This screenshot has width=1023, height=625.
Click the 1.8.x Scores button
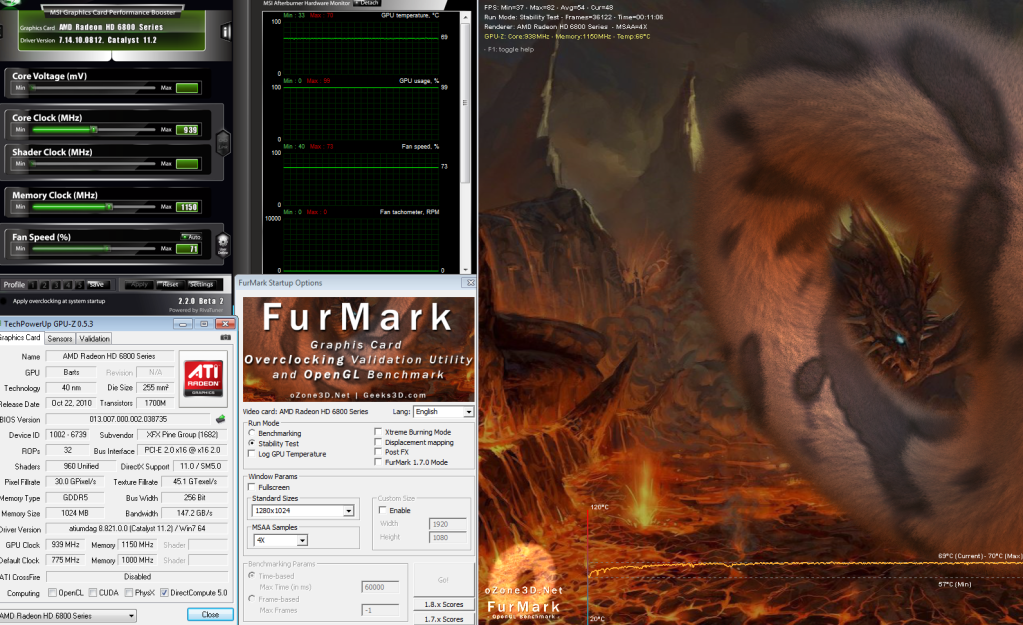443,605
